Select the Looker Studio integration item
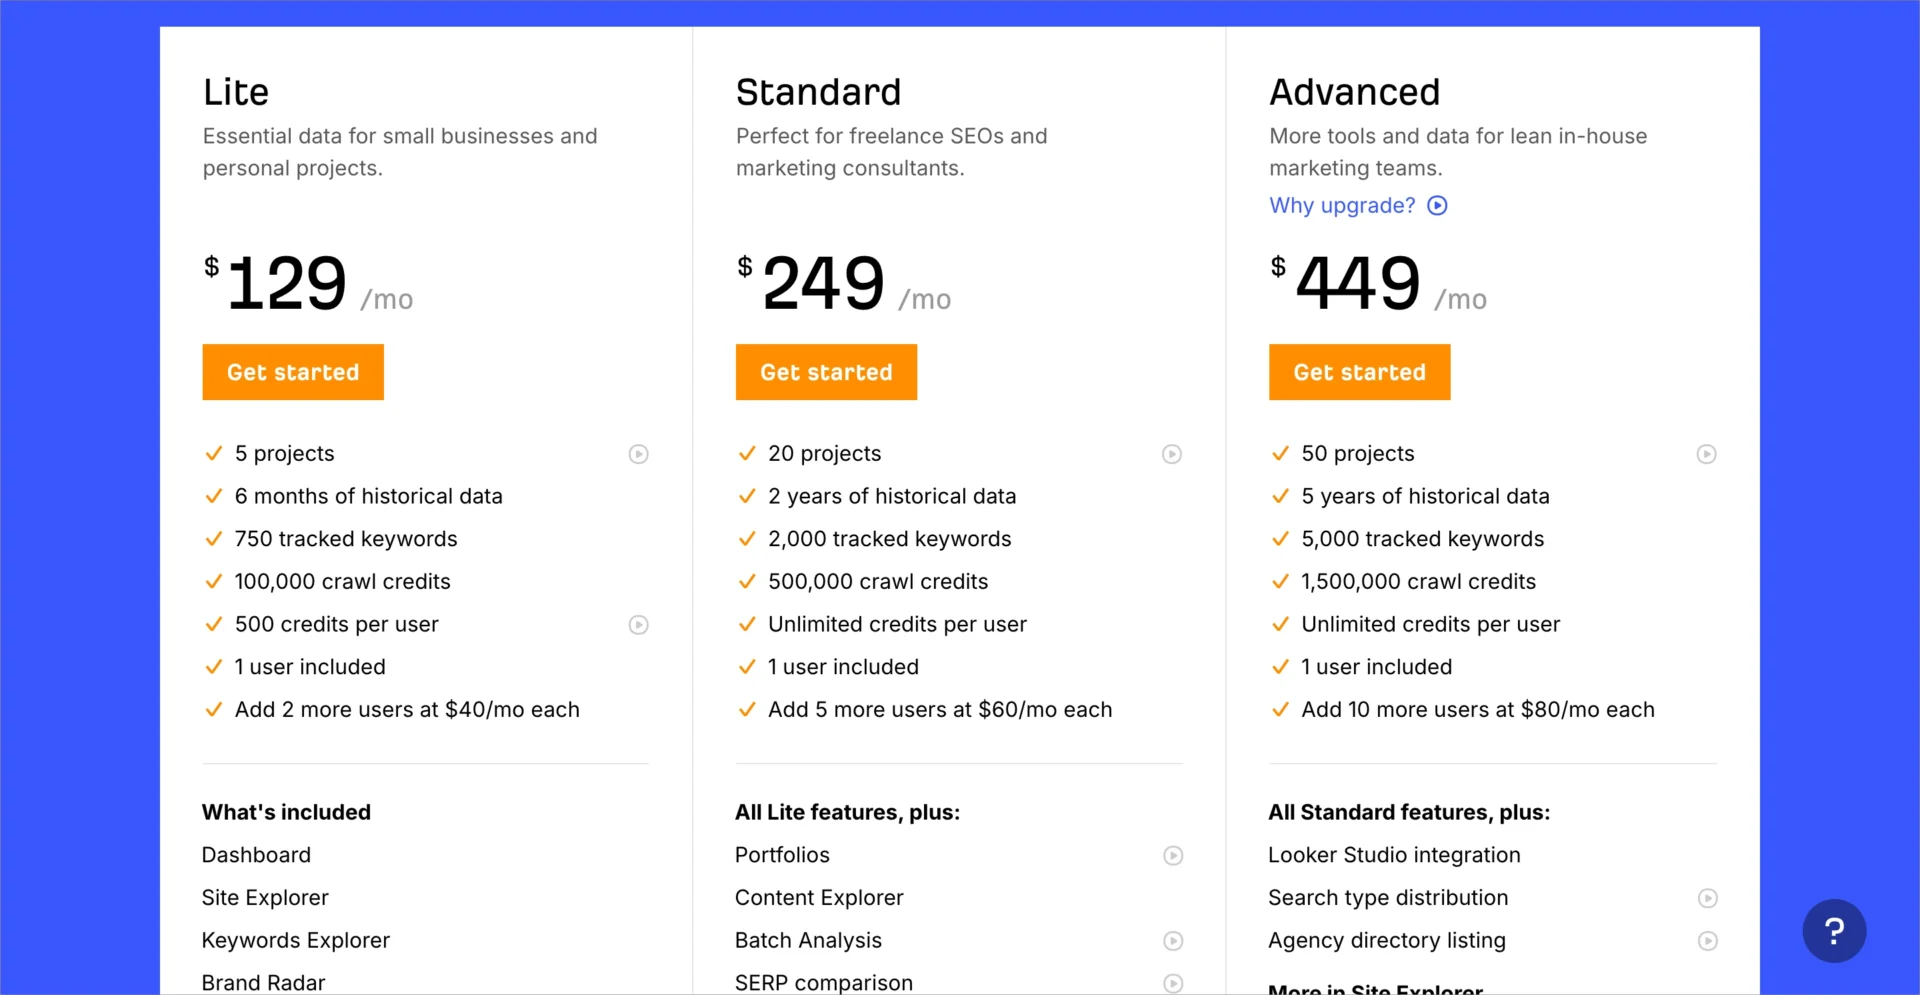This screenshot has width=1920, height=995. click(1394, 855)
